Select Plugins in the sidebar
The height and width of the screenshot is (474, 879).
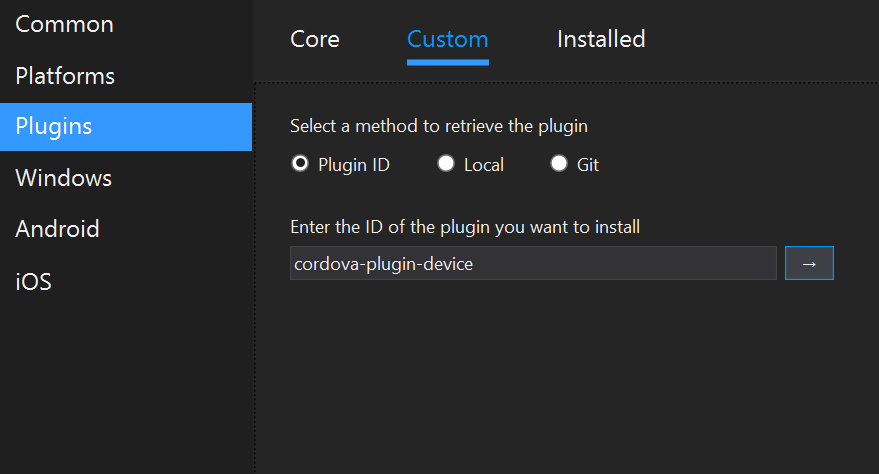54,126
